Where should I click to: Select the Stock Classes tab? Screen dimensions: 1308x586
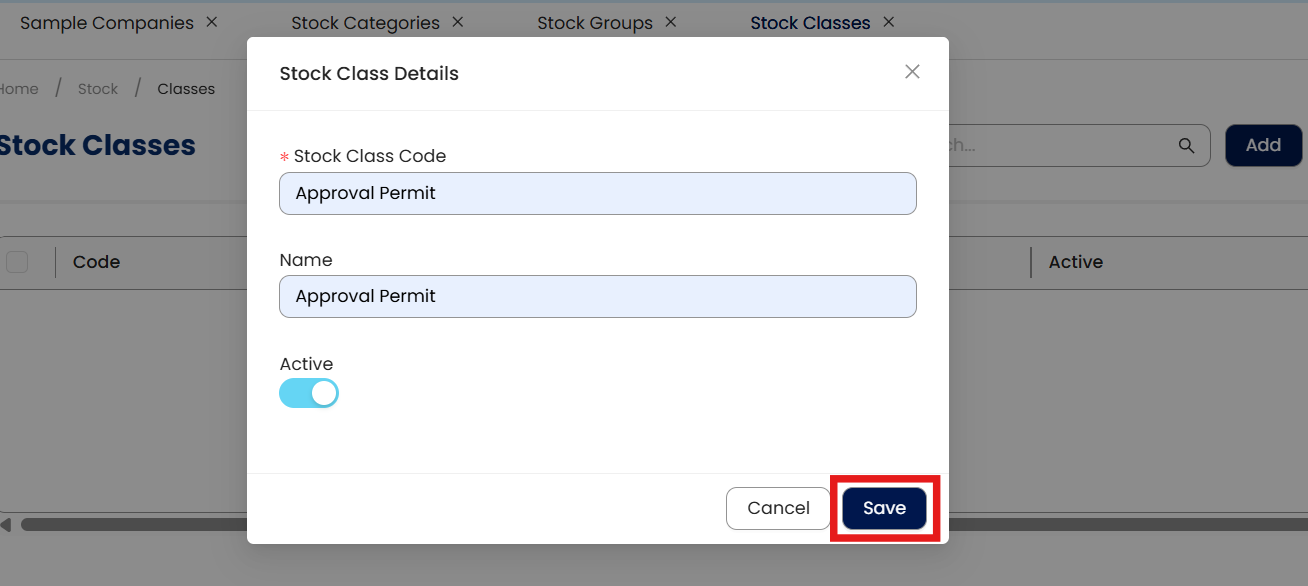(x=810, y=23)
